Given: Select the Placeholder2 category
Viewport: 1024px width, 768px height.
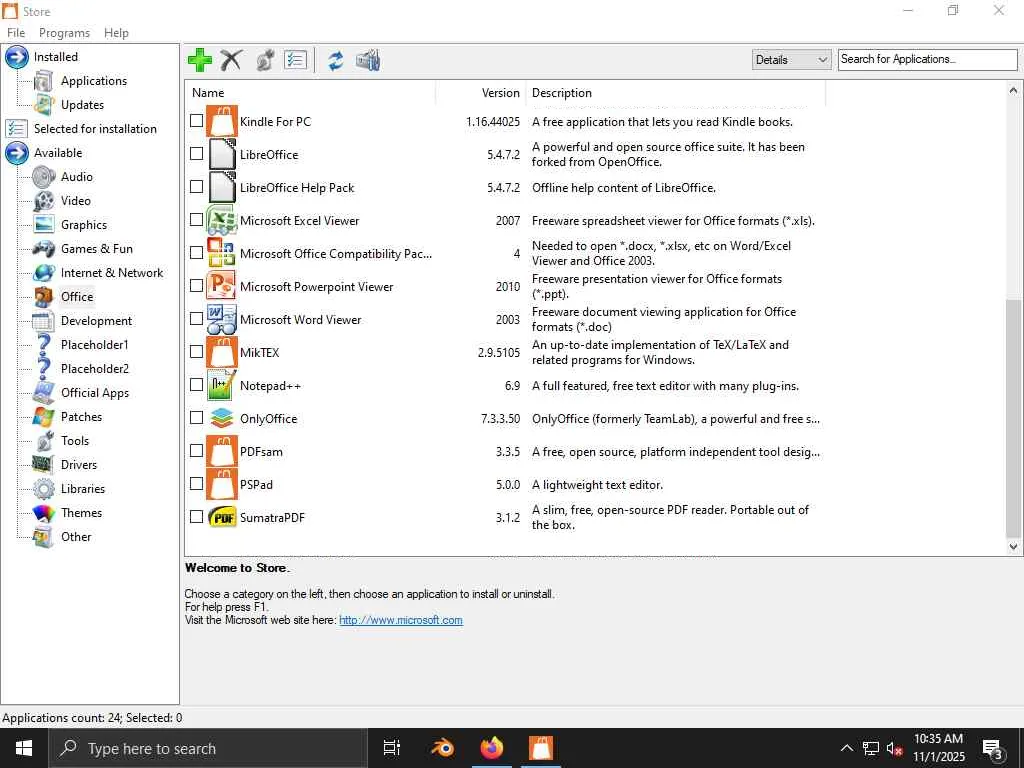Looking at the screenshot, I should click(x=95, y=369).
